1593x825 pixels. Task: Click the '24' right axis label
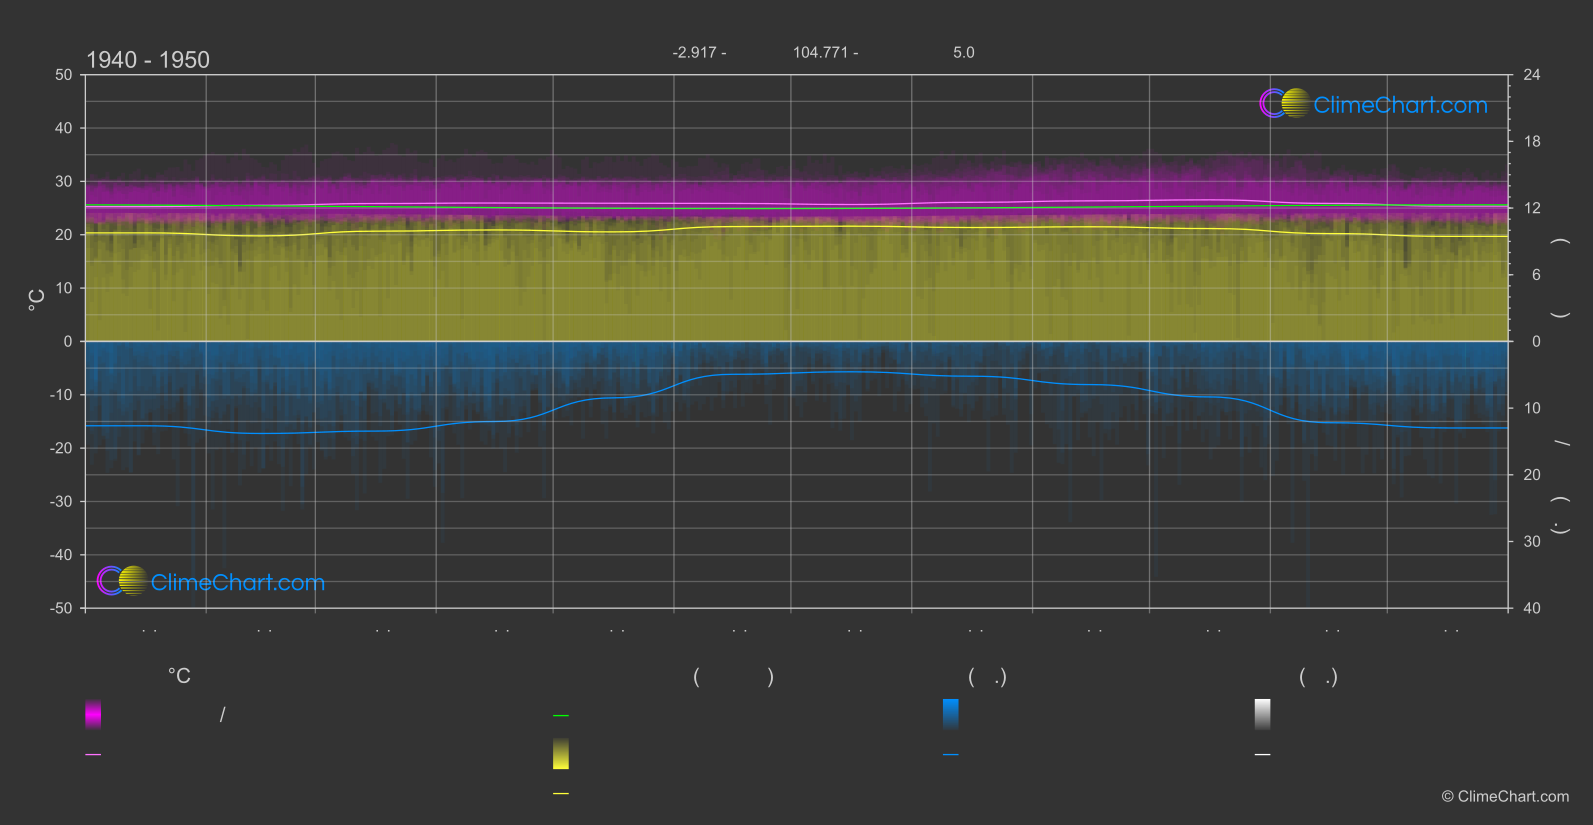click(x=1532, y=75)
